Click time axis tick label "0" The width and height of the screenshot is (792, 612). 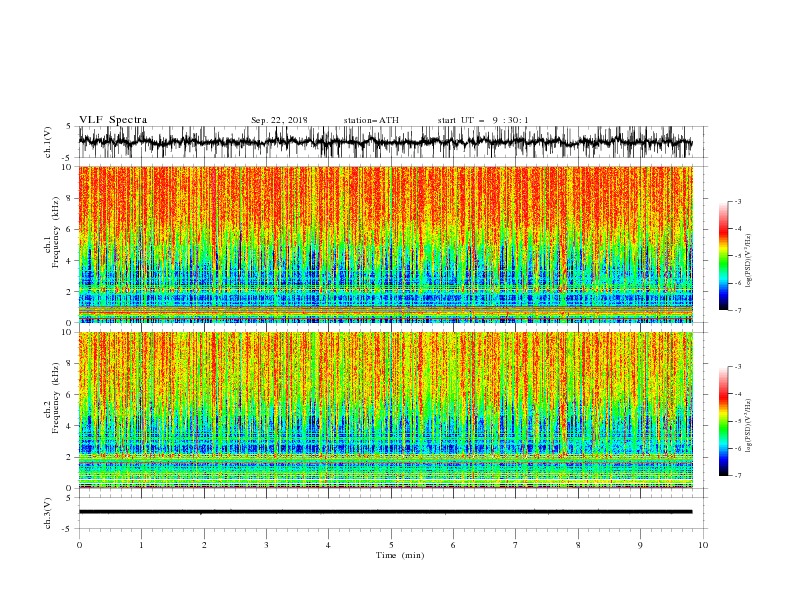pos(79,545)
